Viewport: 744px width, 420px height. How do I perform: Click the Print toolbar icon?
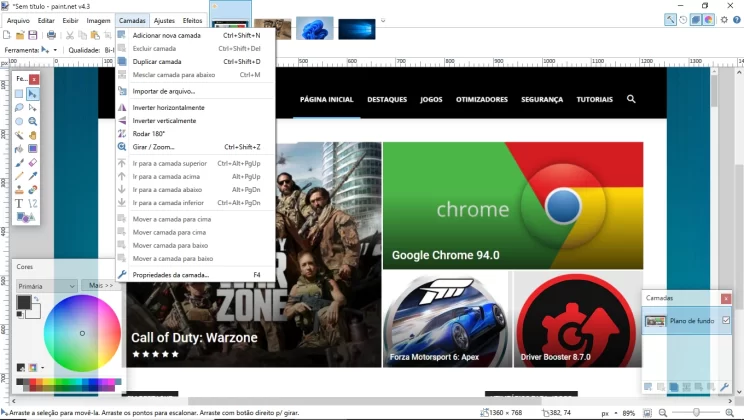coord(51,35)
